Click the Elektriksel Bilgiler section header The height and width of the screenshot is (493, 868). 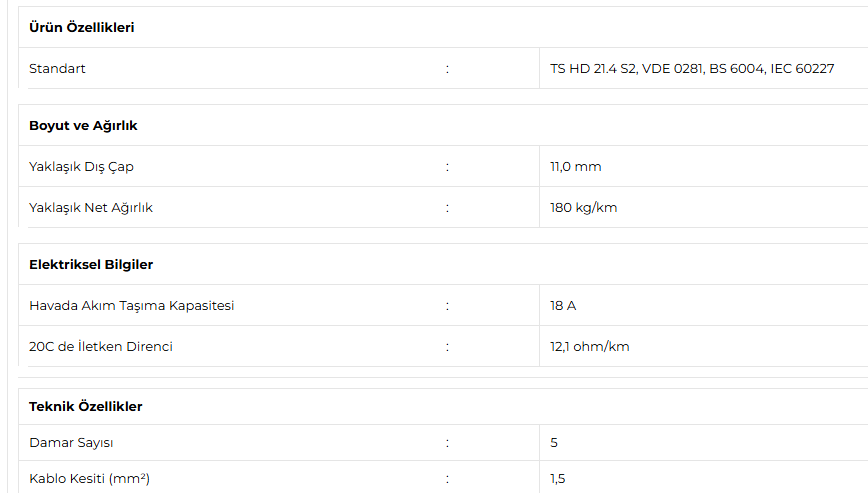[x=91, y=264]
